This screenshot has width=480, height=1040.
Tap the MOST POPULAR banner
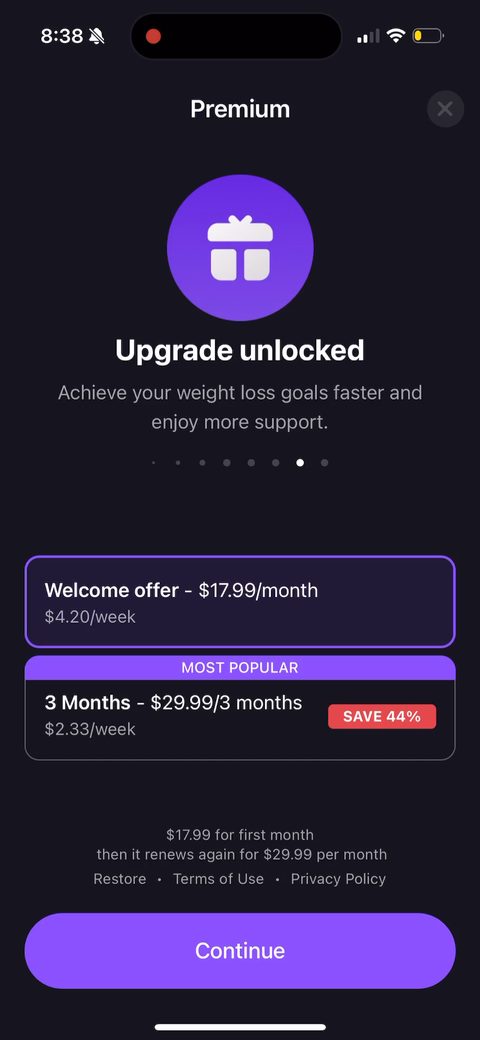tap(240, 668)
